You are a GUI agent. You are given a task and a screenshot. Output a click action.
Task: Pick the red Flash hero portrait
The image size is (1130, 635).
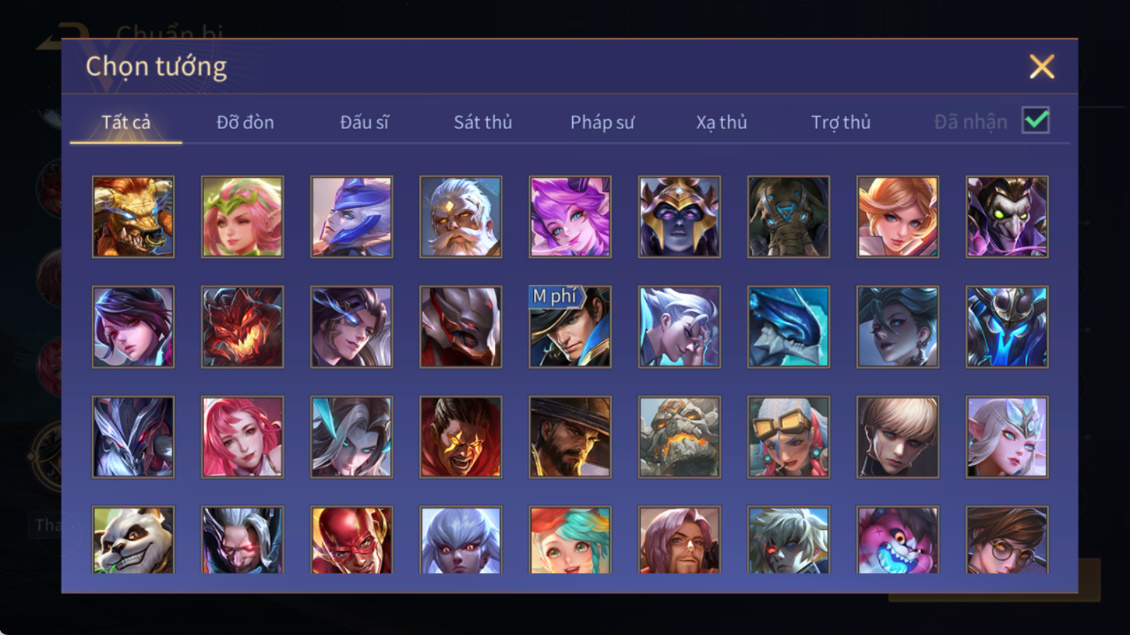tap(352, 540)
